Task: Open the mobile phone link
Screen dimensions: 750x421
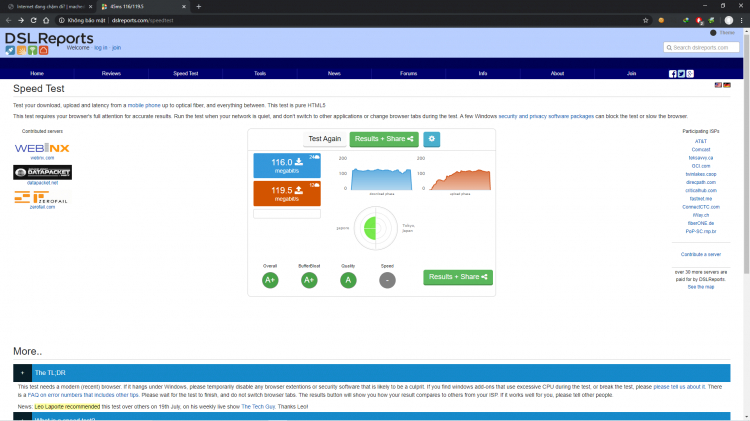Action: 144,105
